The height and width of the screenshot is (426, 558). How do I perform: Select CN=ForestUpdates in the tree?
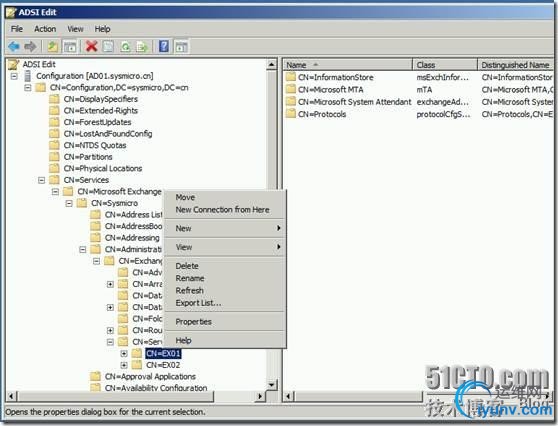pyautogui.click(x=98, y=122)
